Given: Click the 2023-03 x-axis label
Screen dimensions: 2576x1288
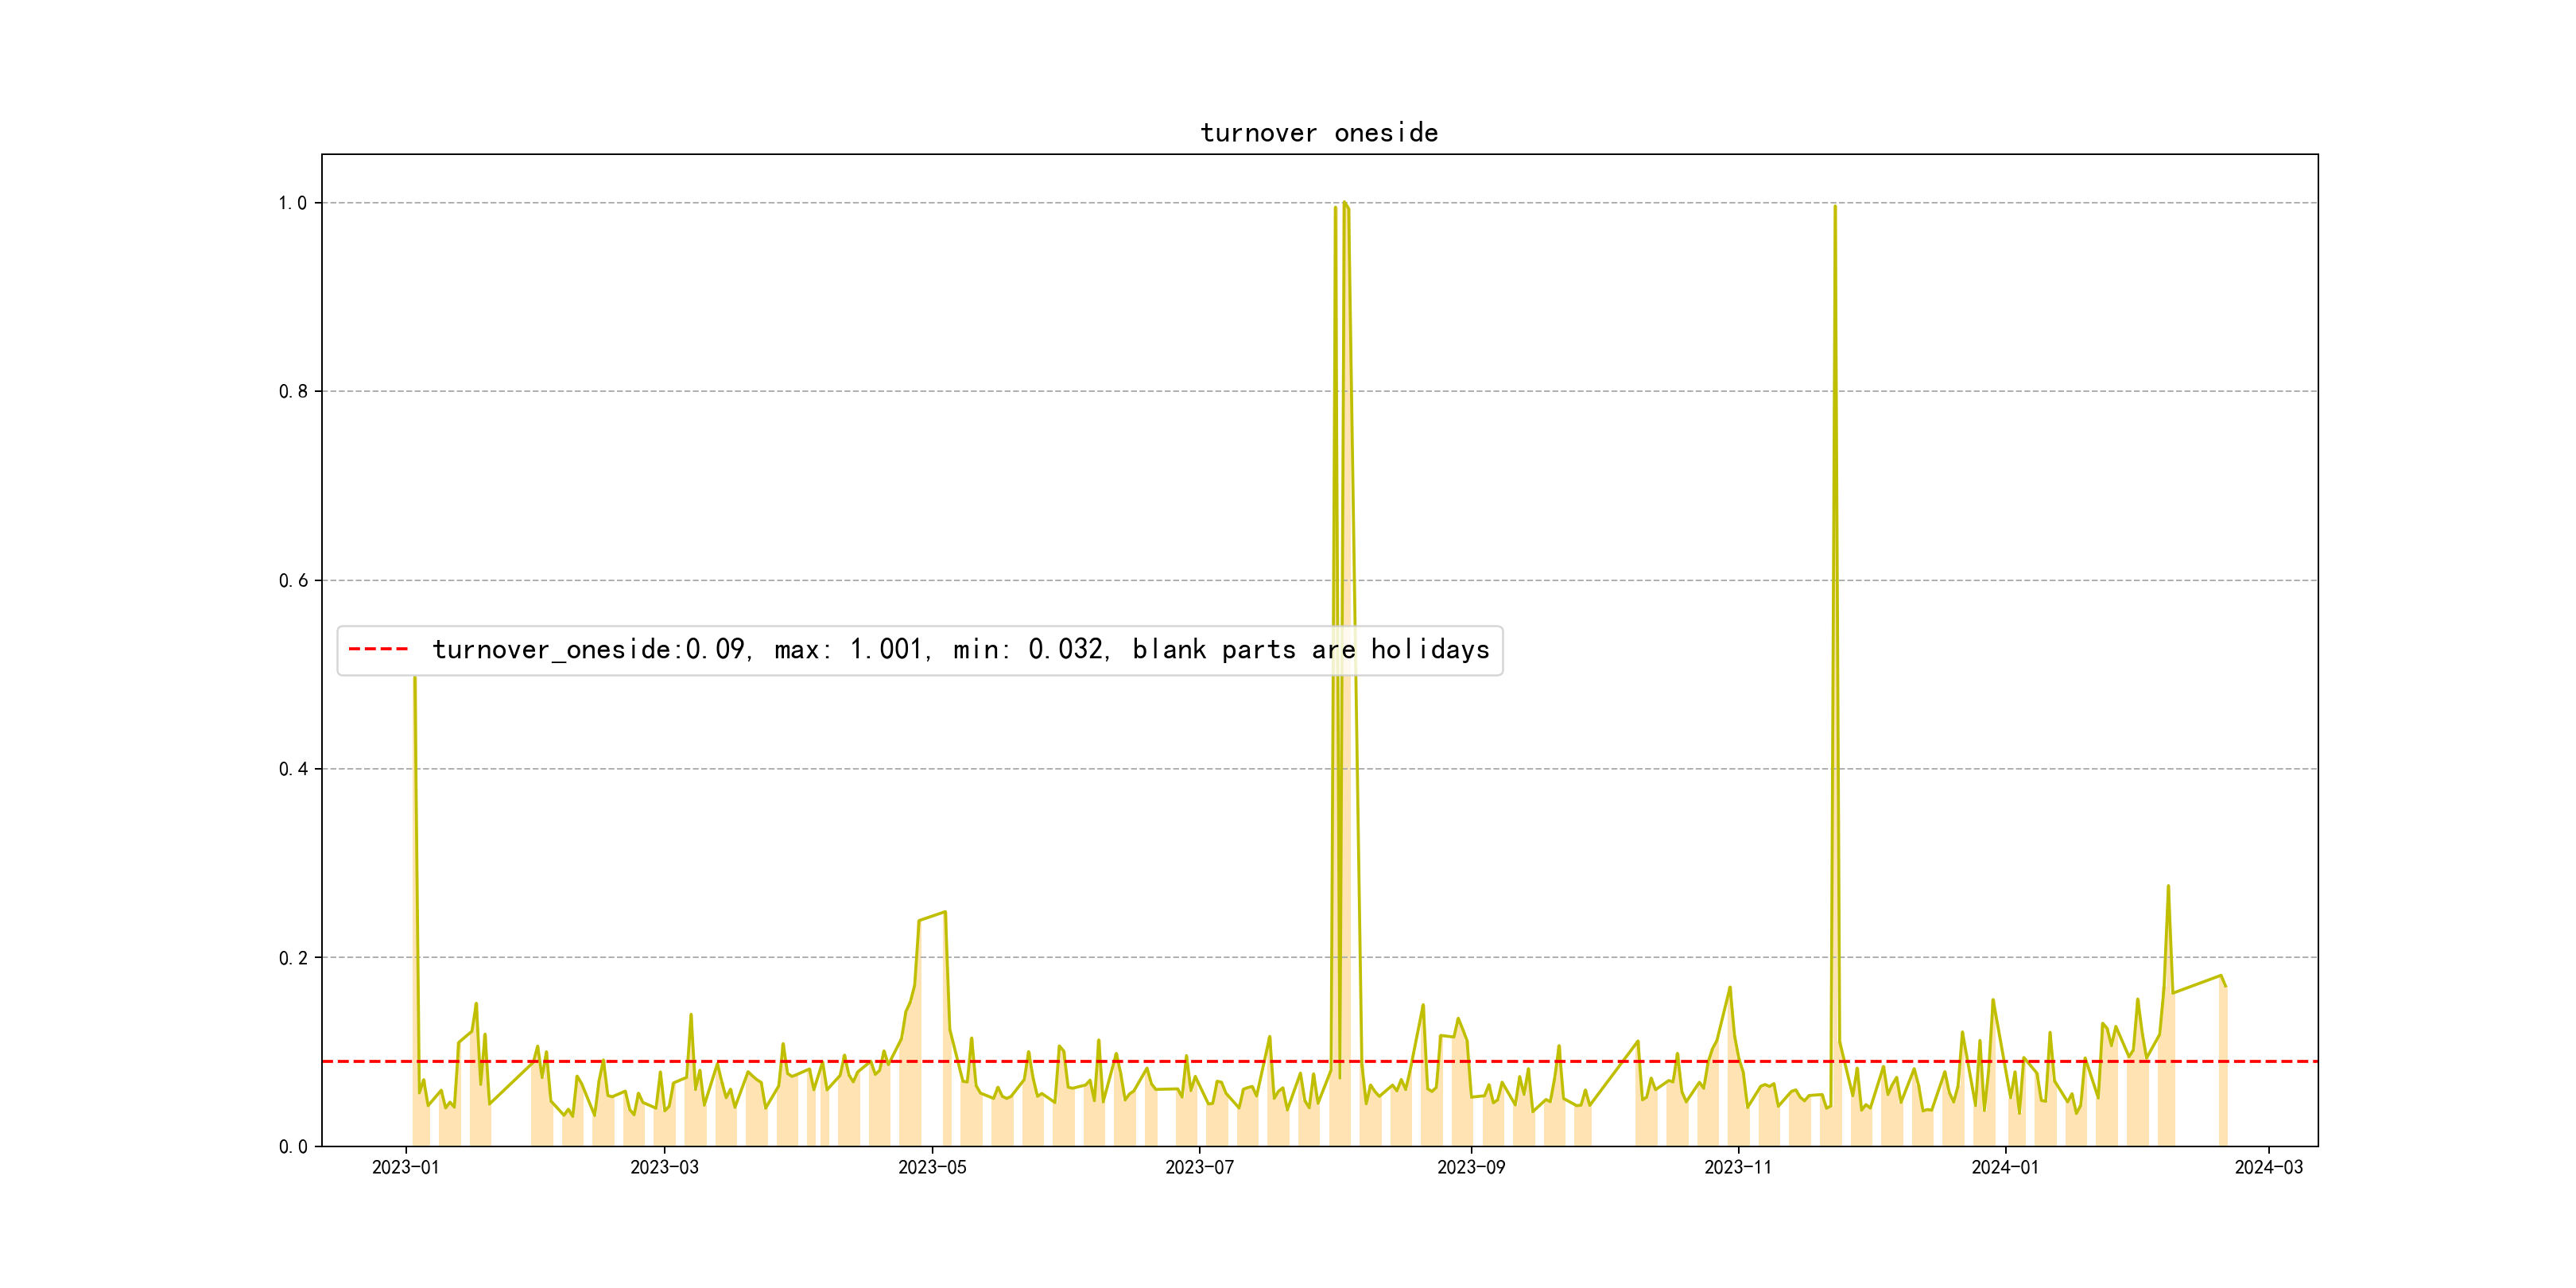Looking at the screenshot, I should 664,1167.
